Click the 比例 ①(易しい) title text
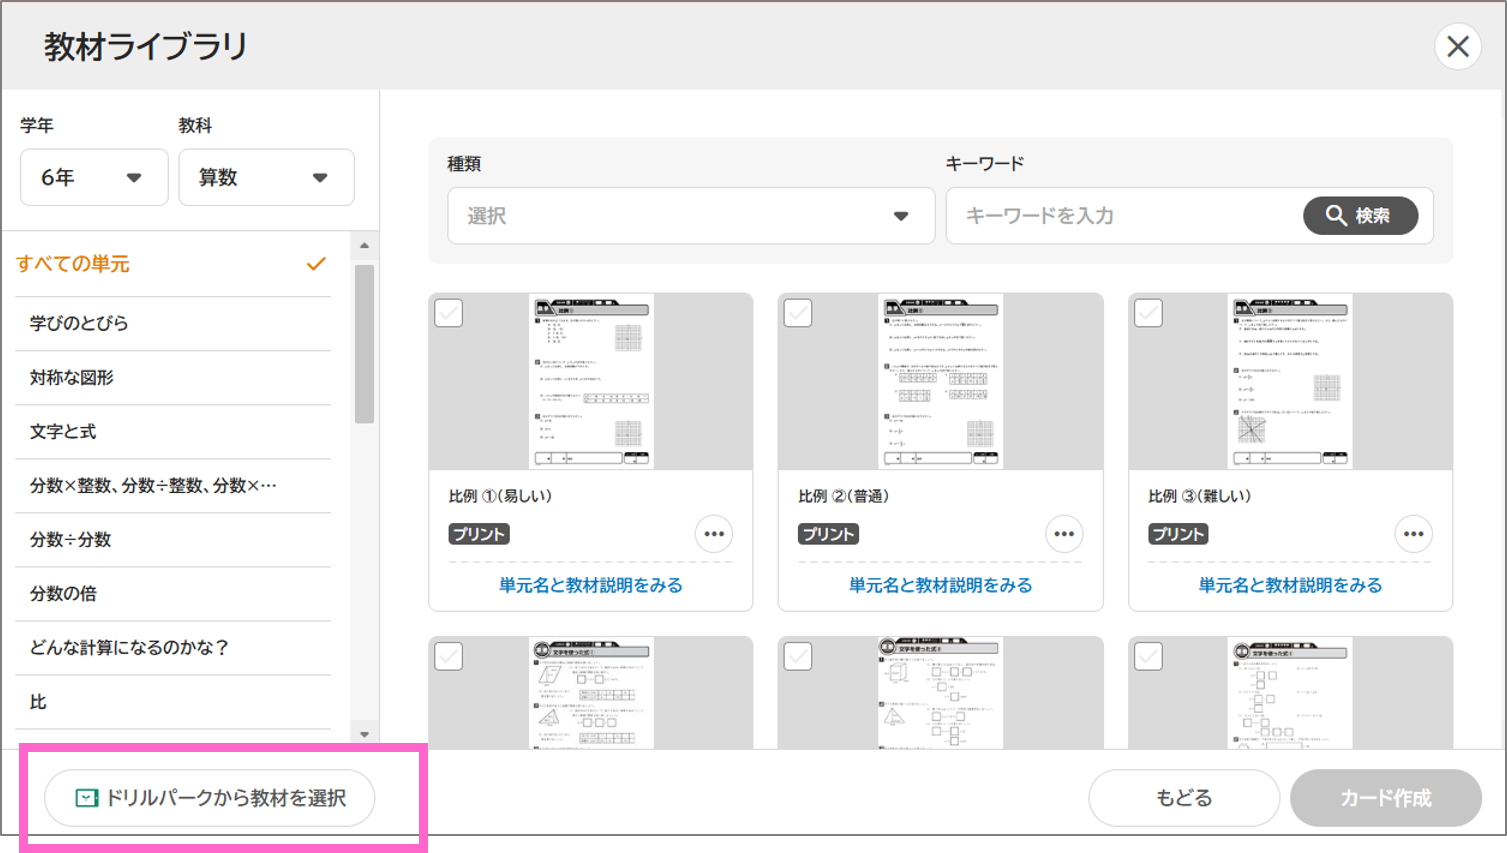 (500, 496)
